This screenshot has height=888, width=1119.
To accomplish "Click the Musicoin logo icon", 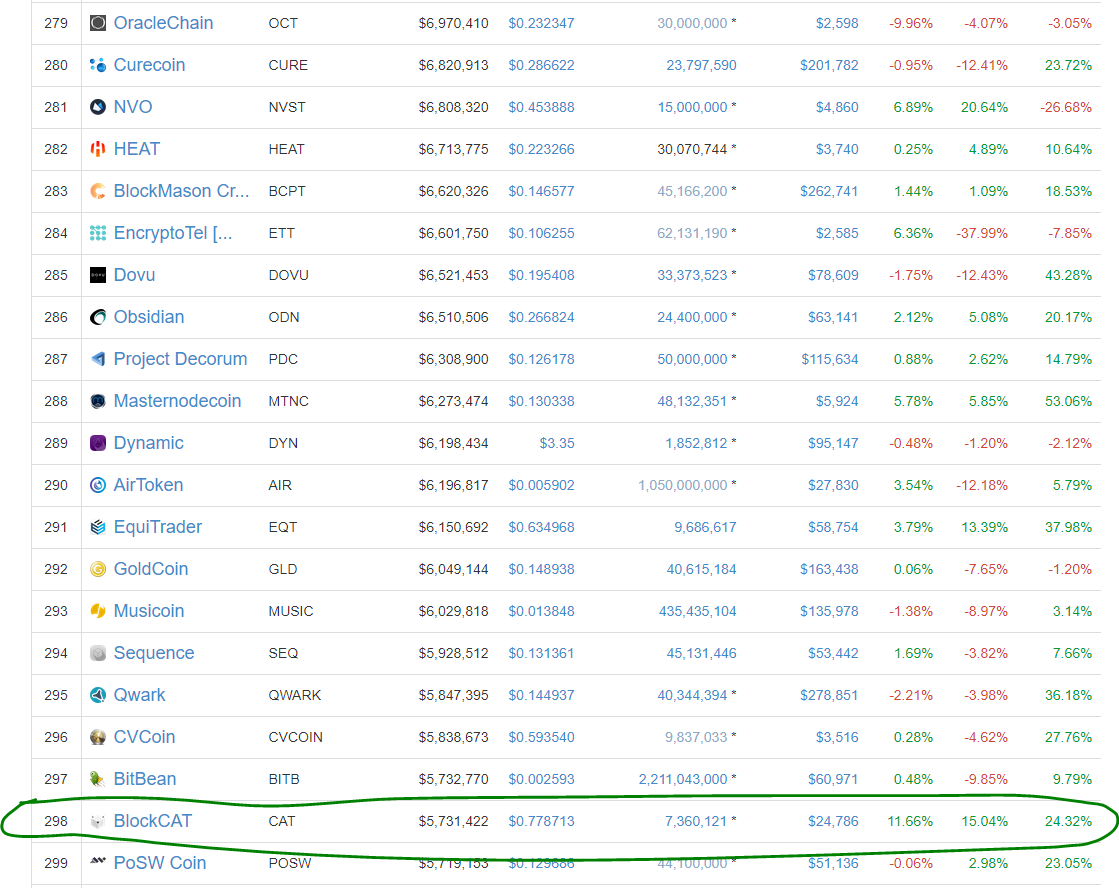I will (x=98, y=611).
